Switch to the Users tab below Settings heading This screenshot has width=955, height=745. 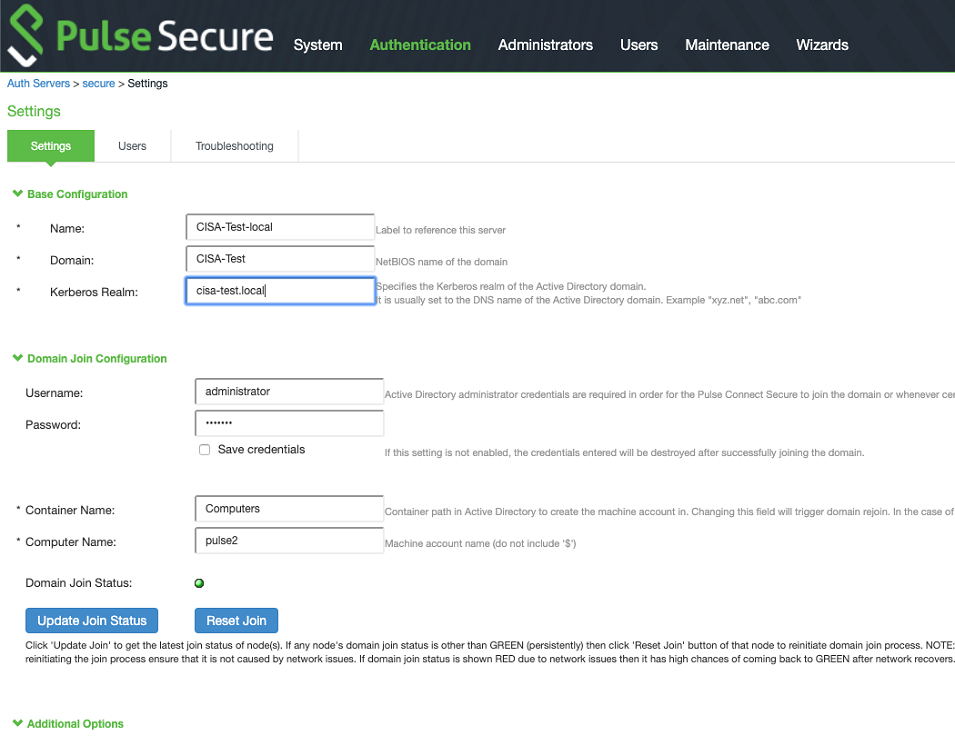[x=132, y=146]
